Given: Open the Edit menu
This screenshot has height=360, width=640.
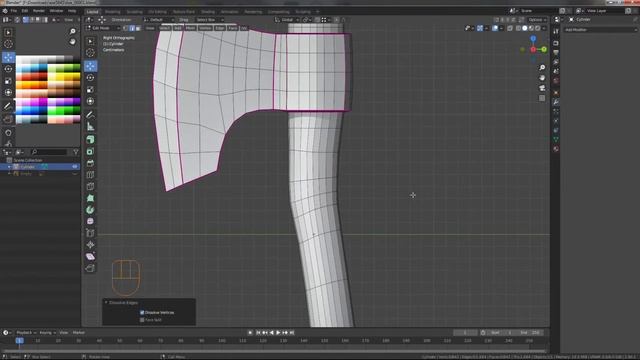Looking at the screenshot, I should click(x=25, y=11).
